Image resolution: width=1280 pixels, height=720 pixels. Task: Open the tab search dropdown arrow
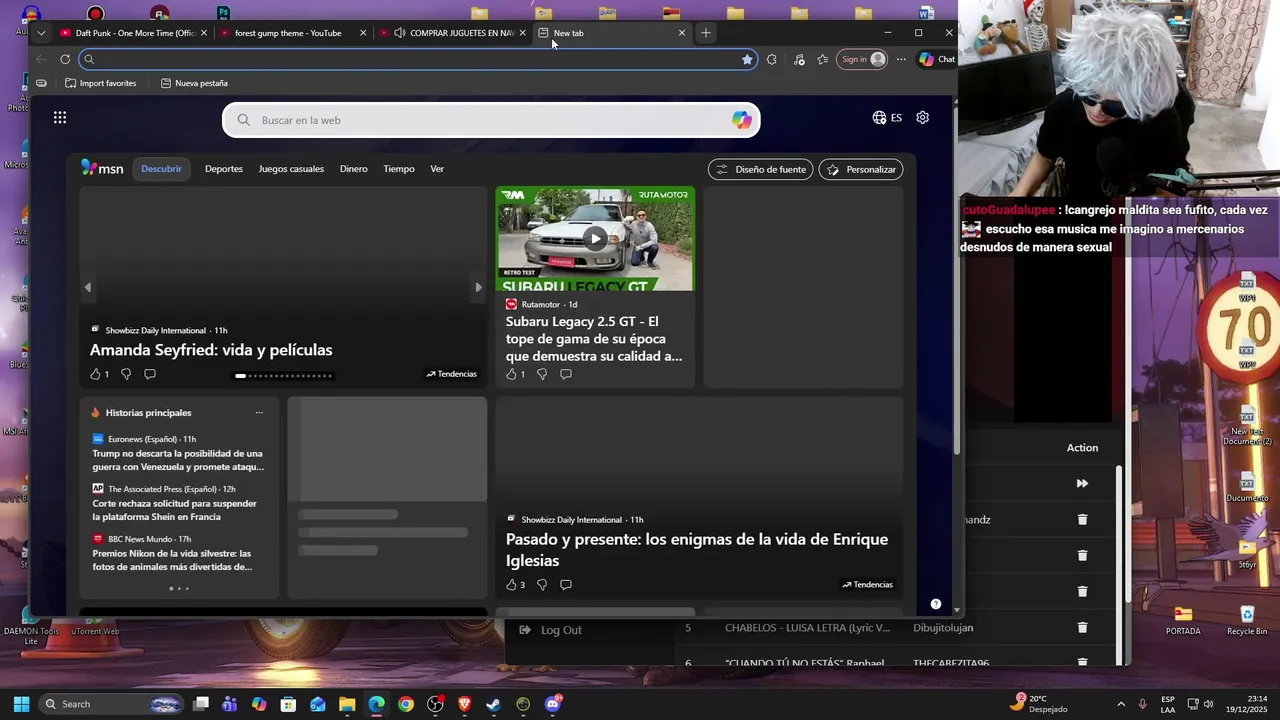tap(41, 33)
